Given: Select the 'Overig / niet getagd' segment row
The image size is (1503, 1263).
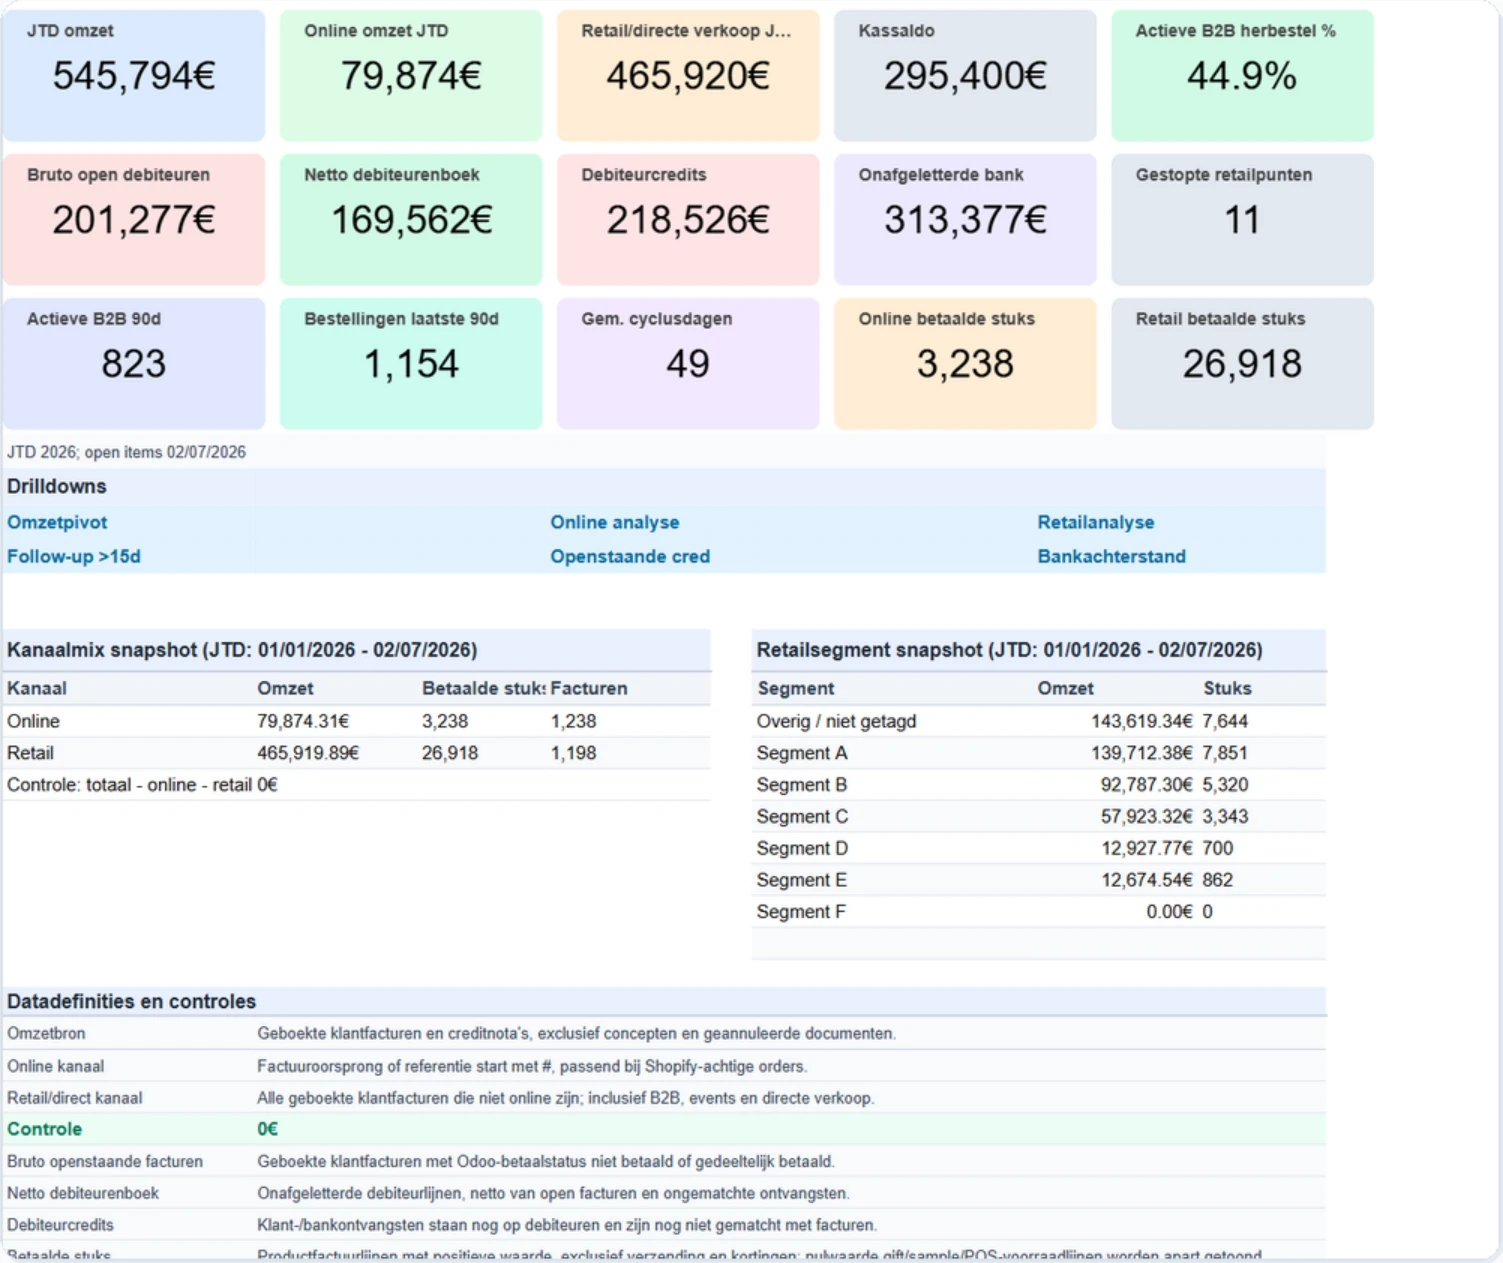Looking at the screenshot, I should (x=1038, y=721).
